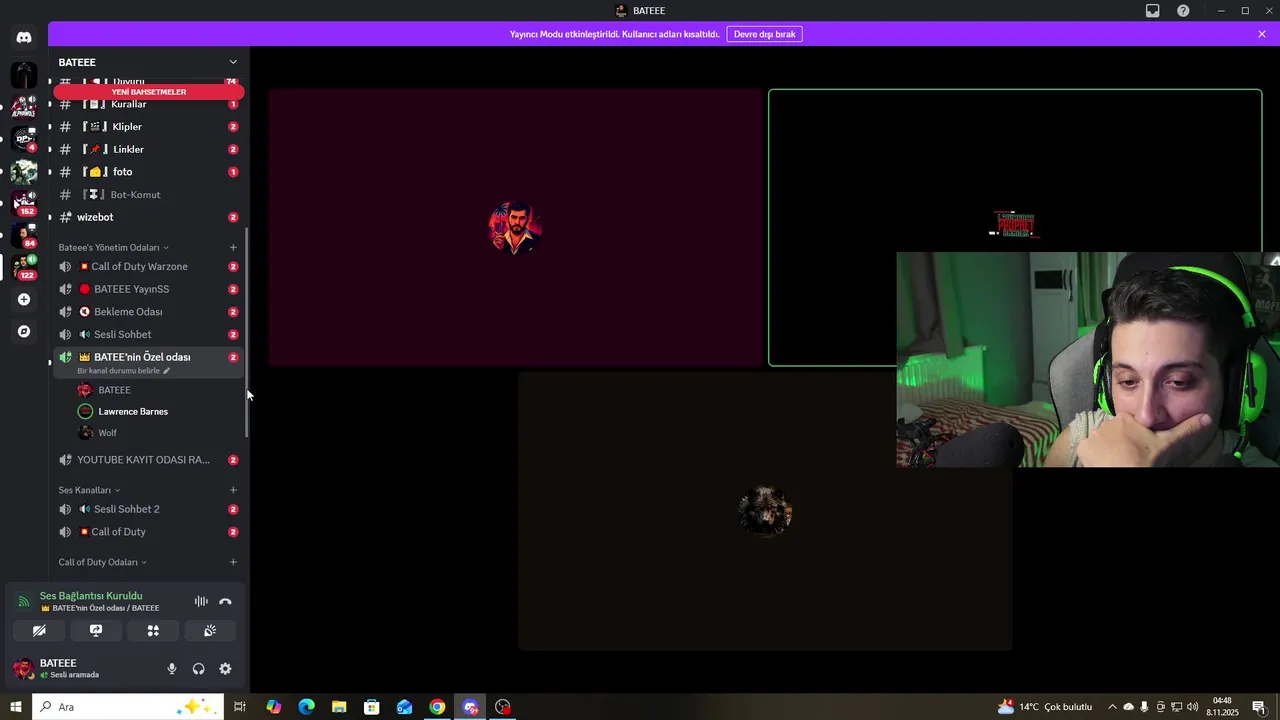Open the Windows notification center
Image resolution: width=1280 pixels, height=720 pixels.
[x=1259, y=707]
